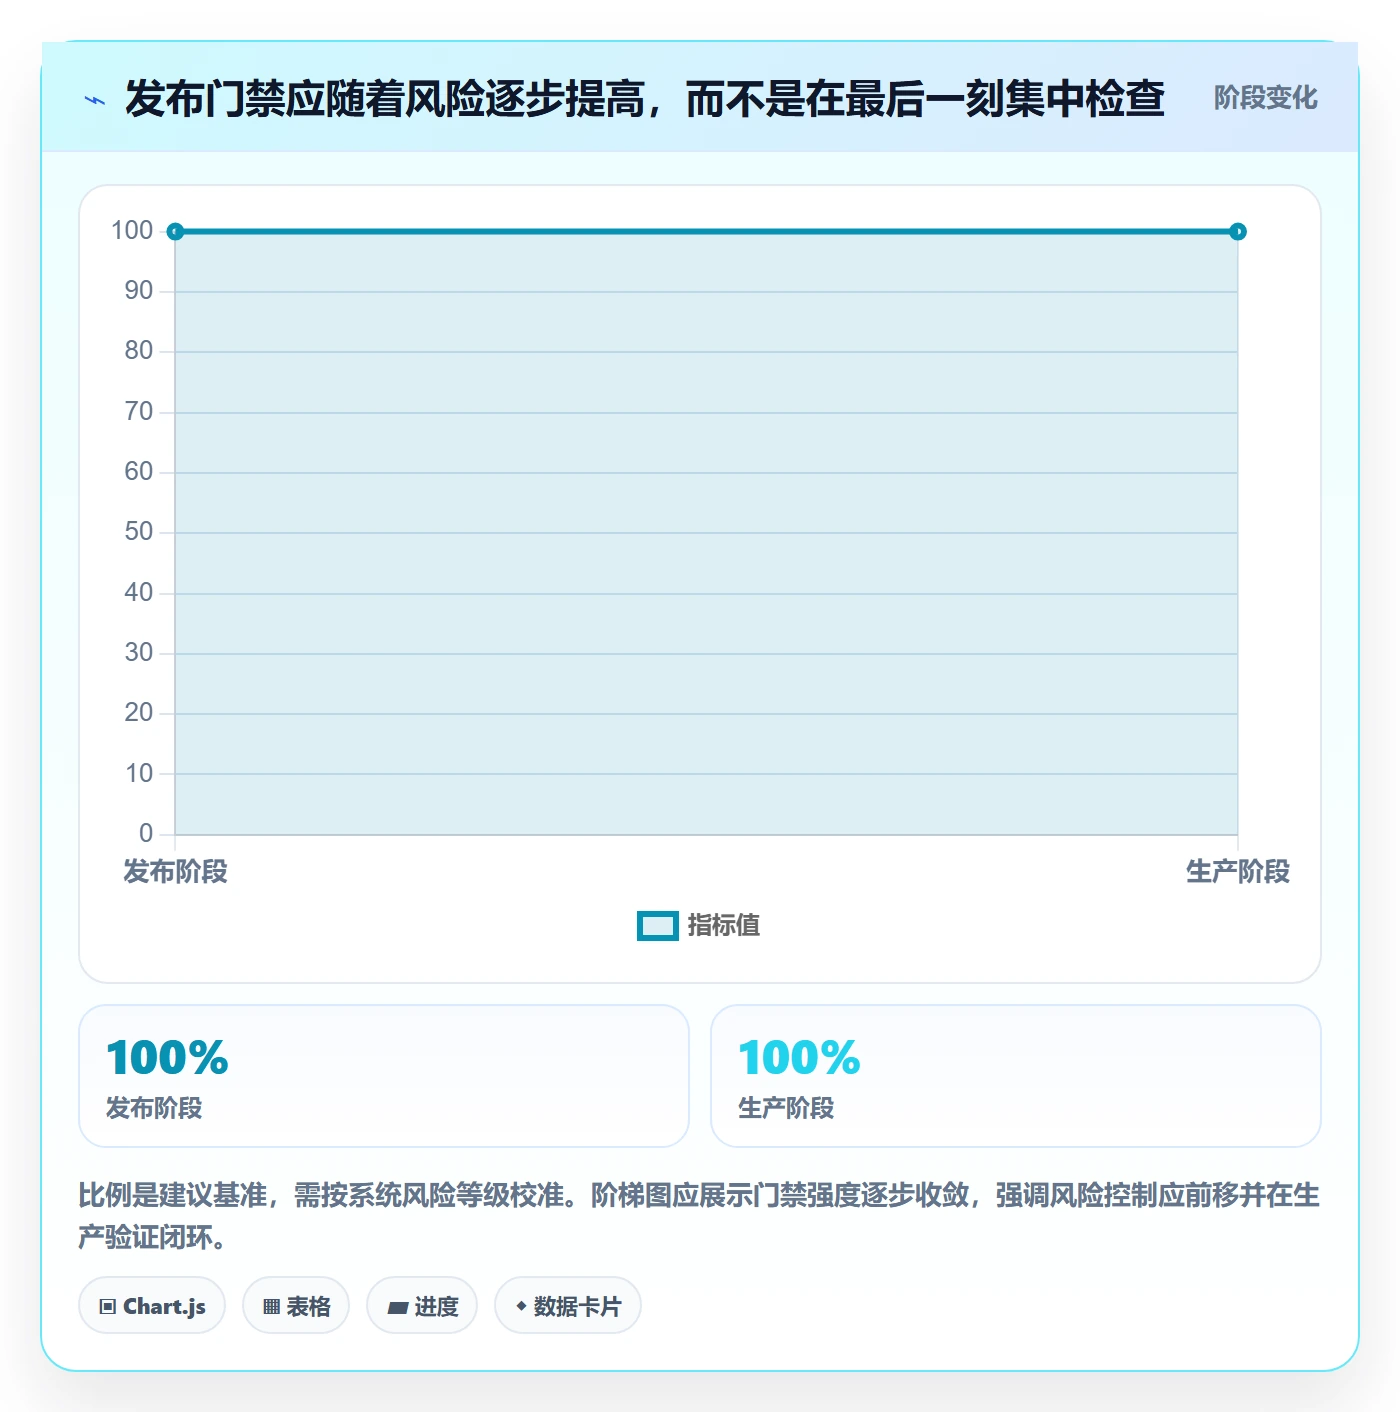Click the square icon in the Chart.js chip
This screenshot has width=1400, height=1412.
[x=108, y=1307]
